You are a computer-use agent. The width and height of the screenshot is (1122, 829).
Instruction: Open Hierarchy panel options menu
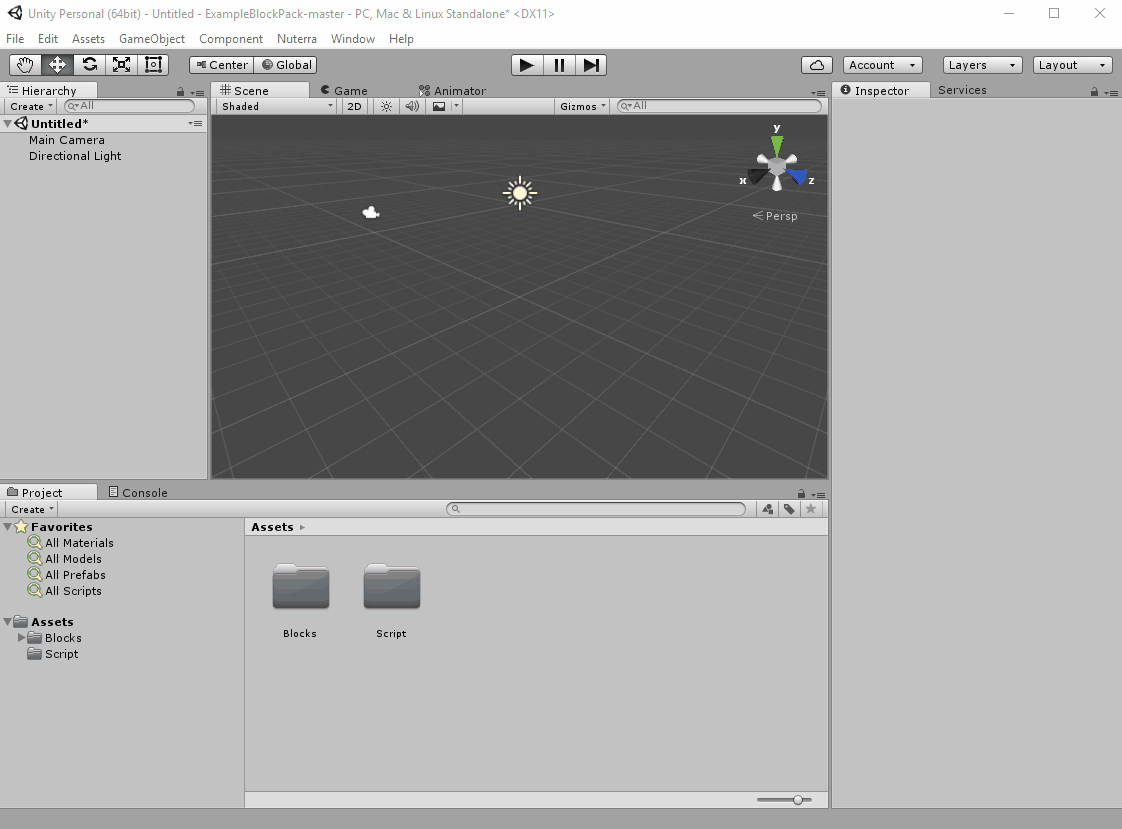197,92
